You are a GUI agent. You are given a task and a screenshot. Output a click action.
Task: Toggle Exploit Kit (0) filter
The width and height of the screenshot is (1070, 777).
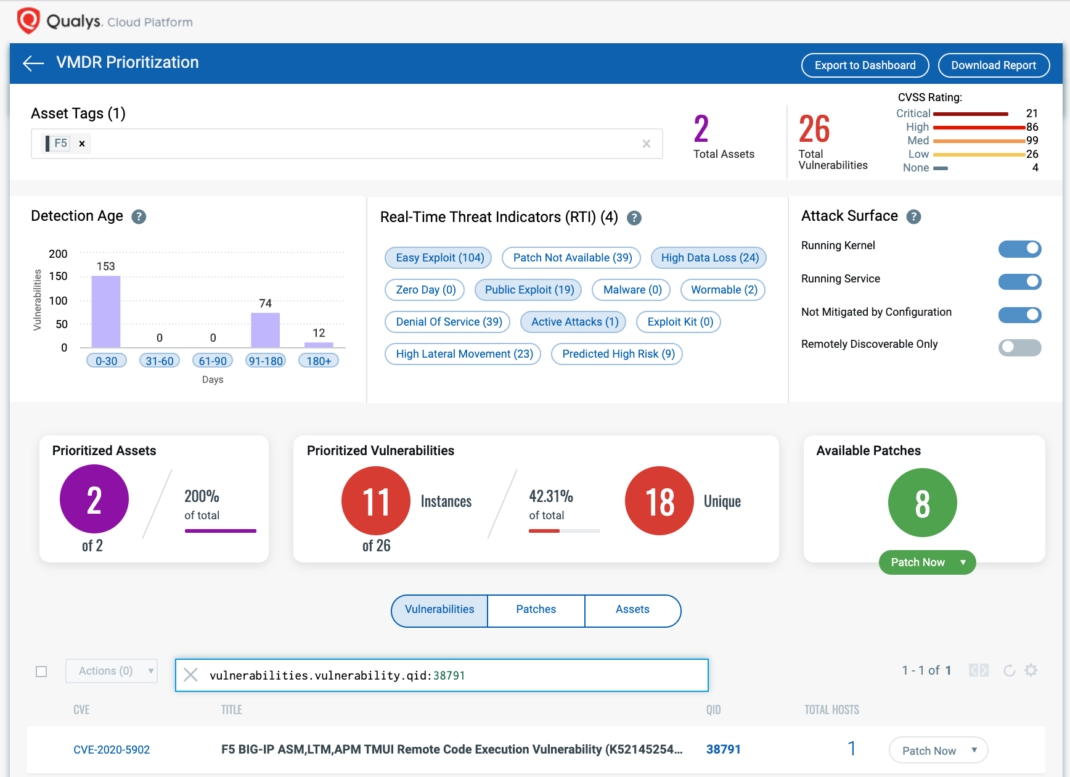(x=679, y=322)
